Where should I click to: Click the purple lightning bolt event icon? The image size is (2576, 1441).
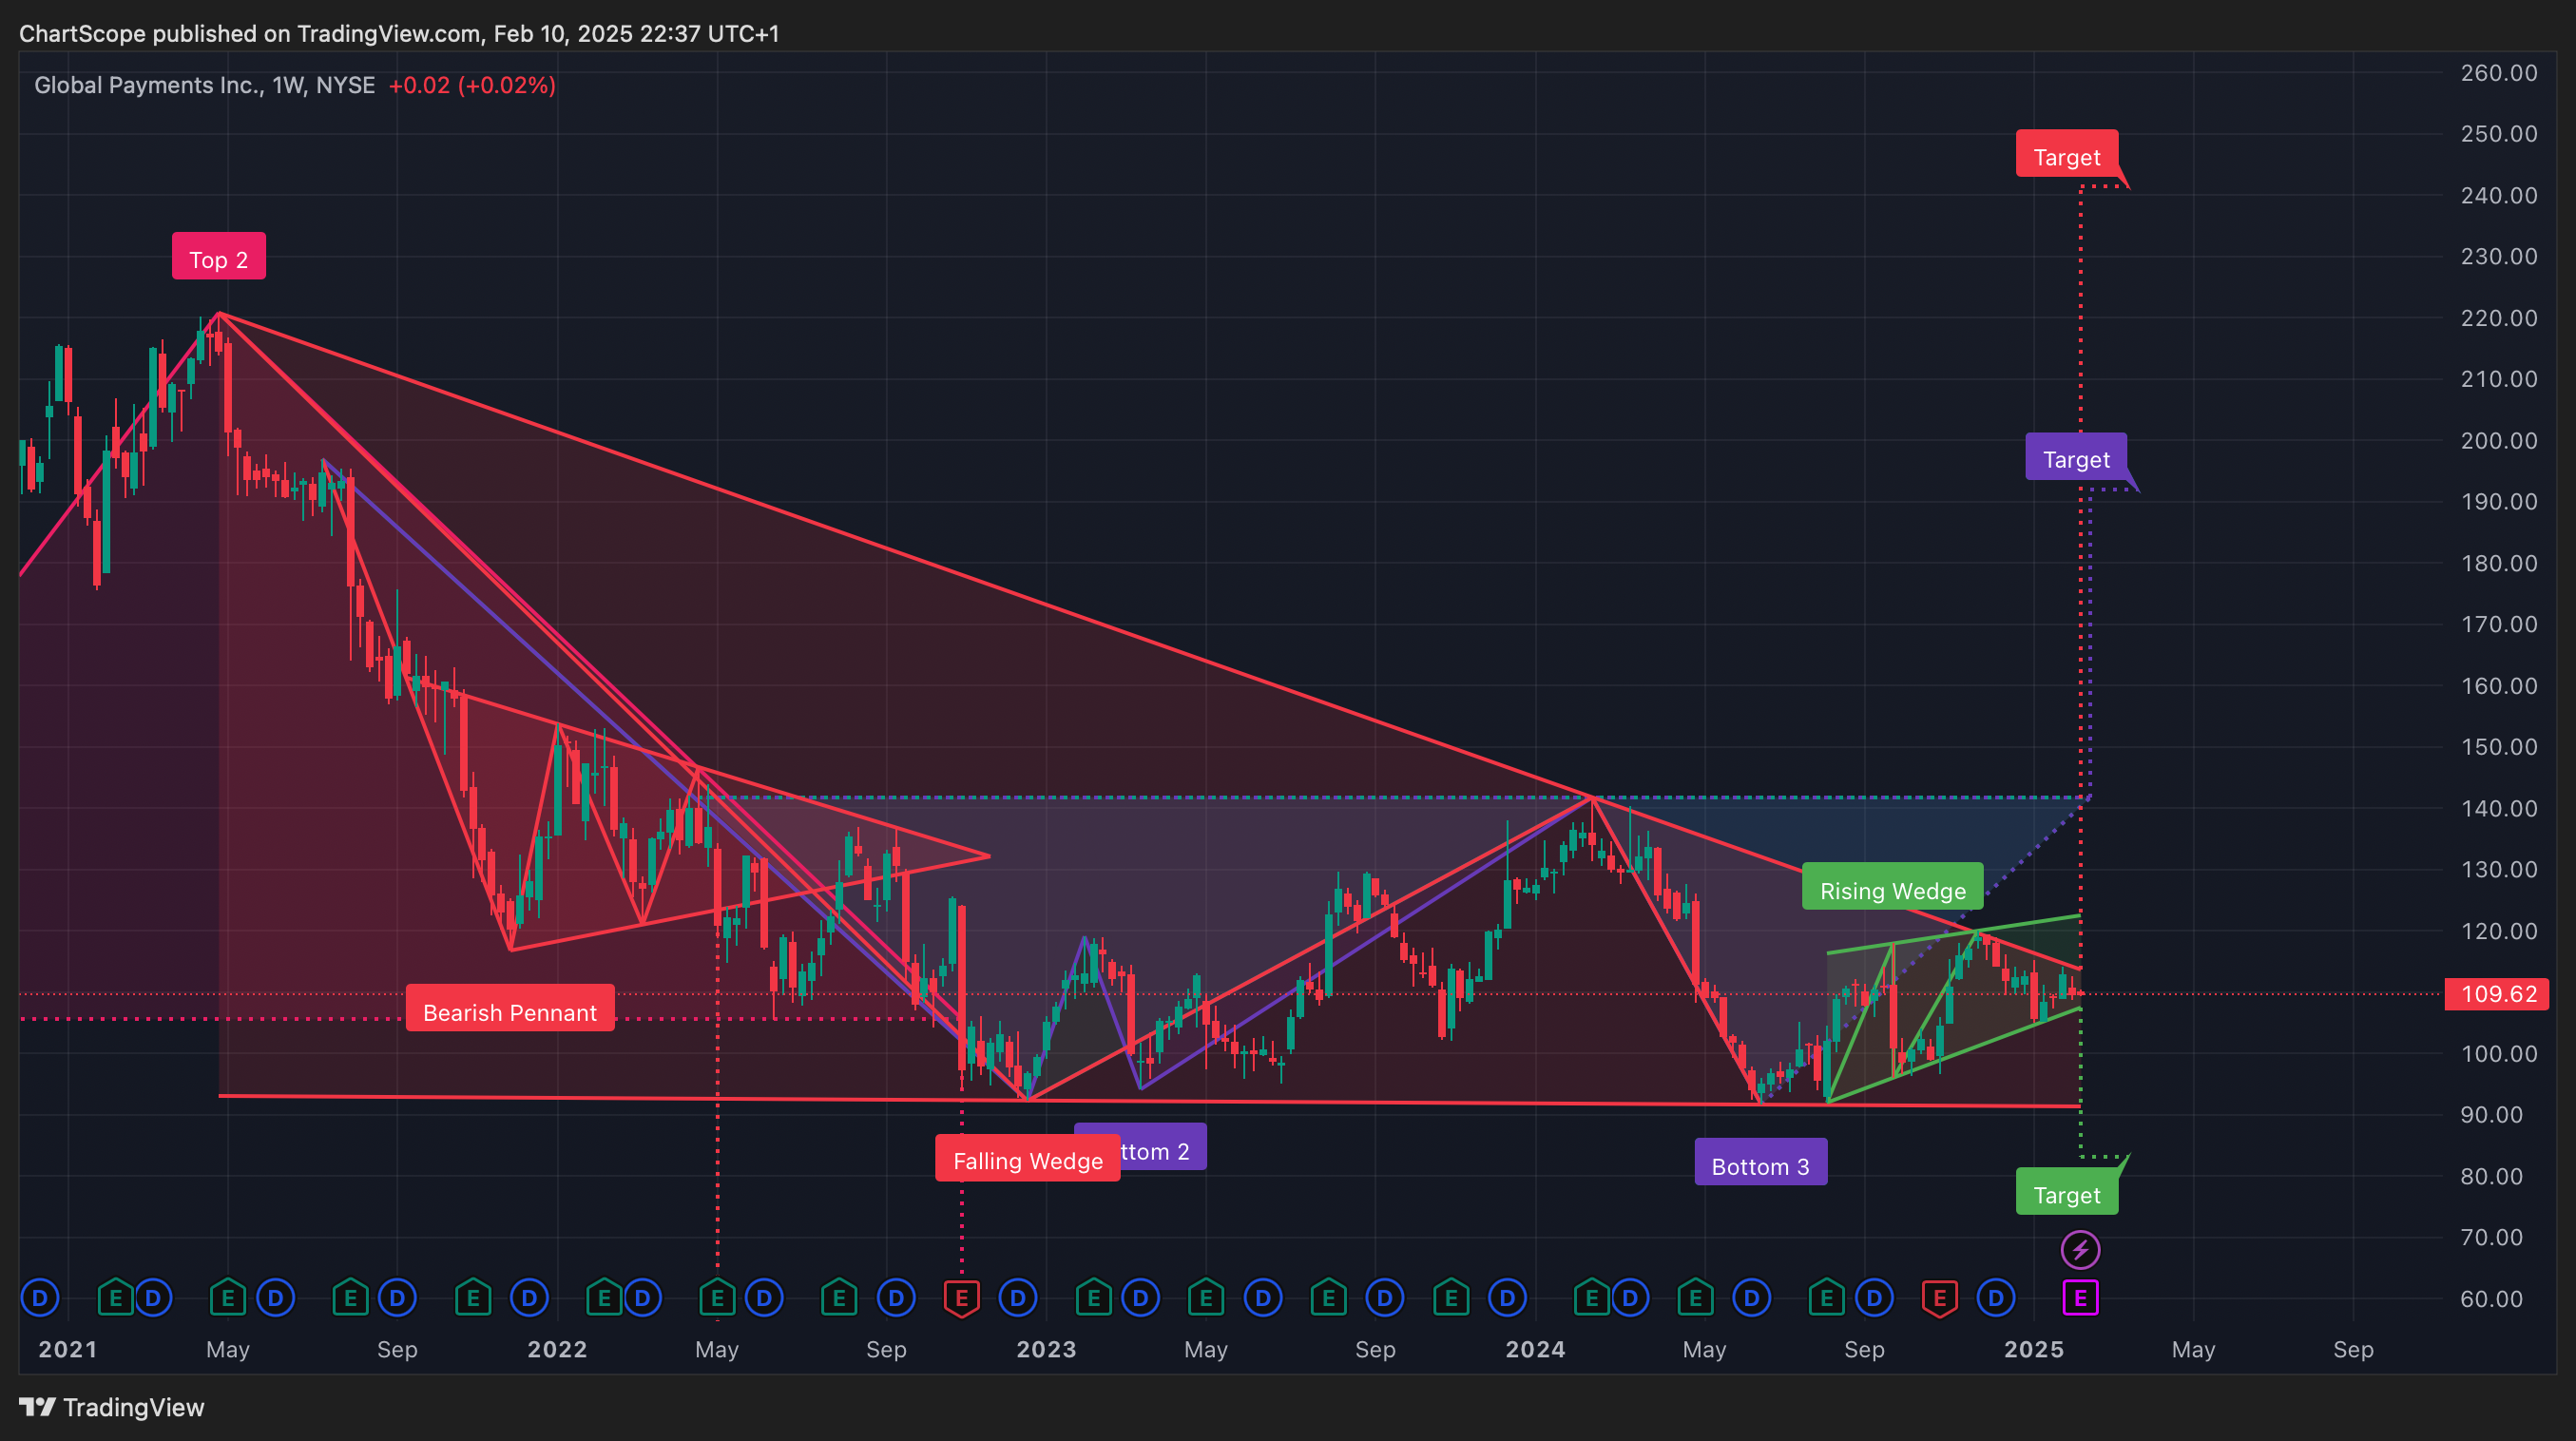coord(2080,1249)
